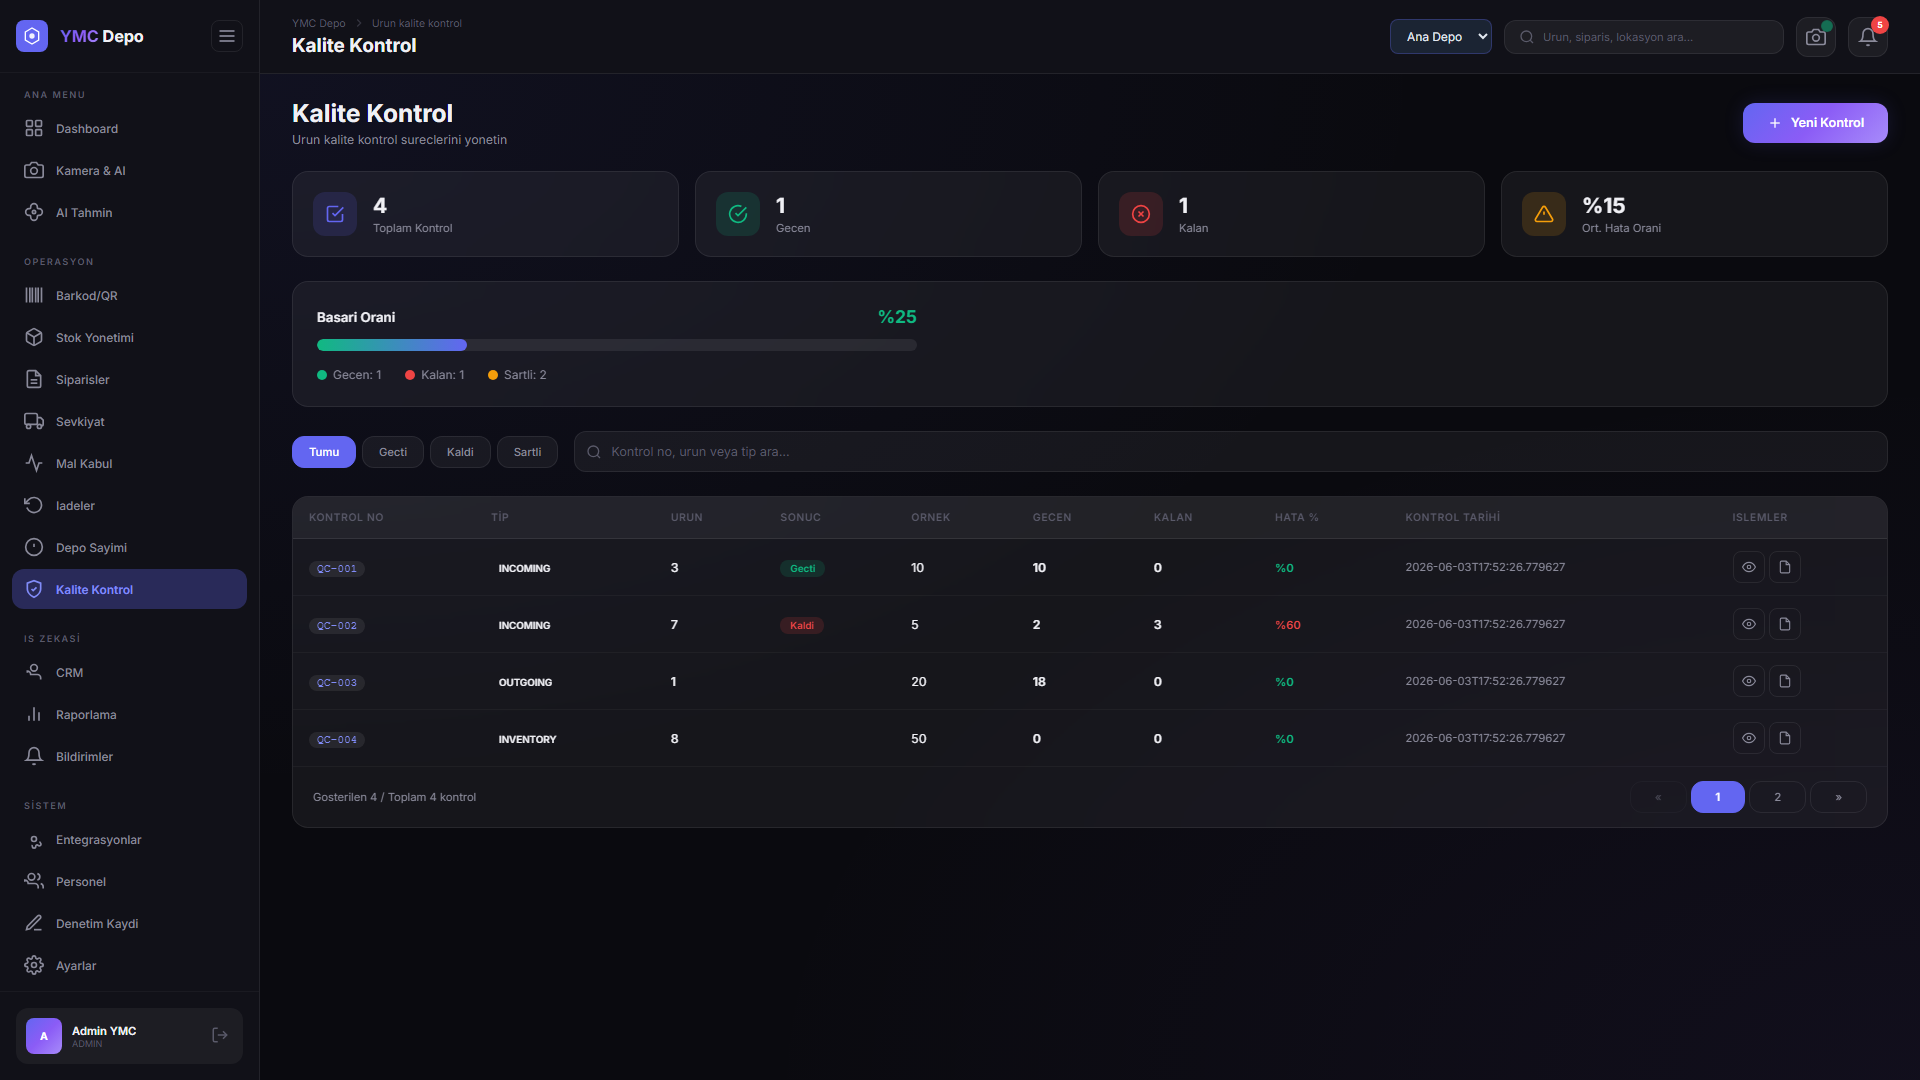Open Sevkiyat page

pos(129,422)
